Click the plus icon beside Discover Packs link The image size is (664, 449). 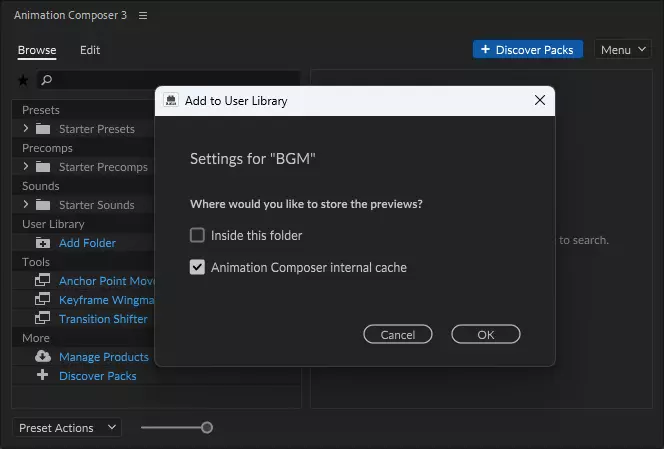pos(42,375)
